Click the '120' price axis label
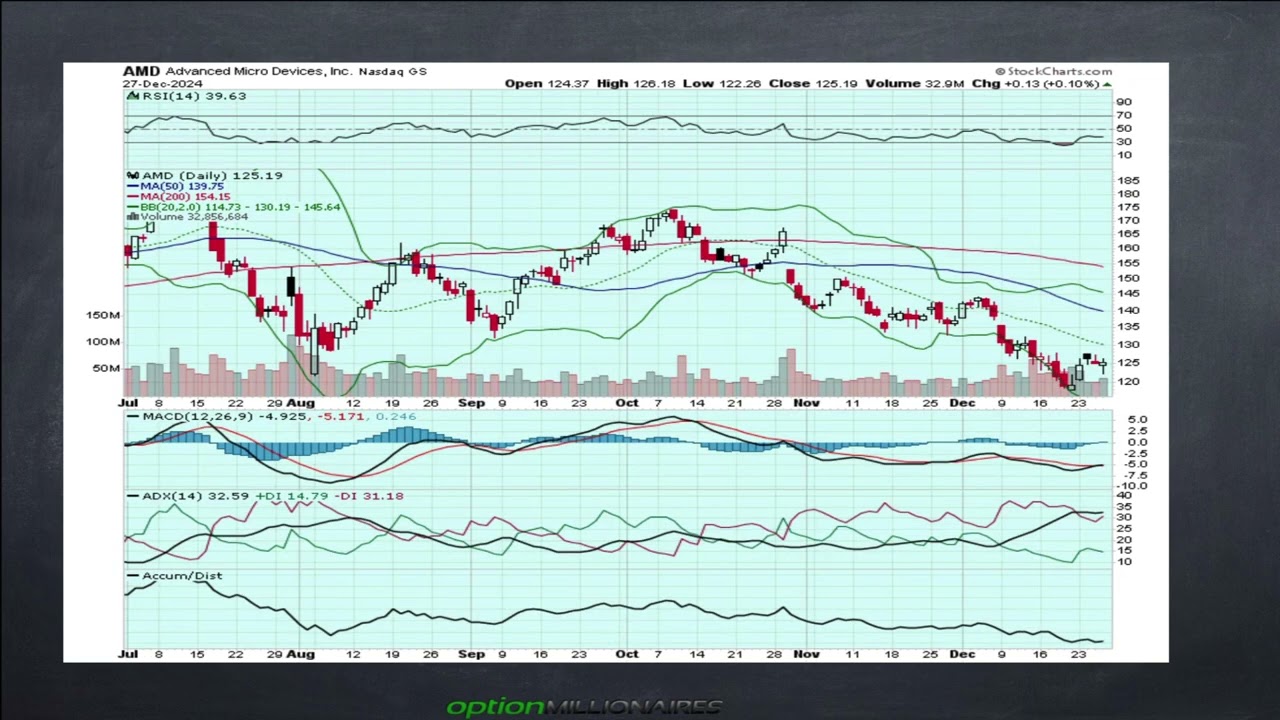Image resolution: width=1280 pixels, height=720 pixels. coord(1128,382)
